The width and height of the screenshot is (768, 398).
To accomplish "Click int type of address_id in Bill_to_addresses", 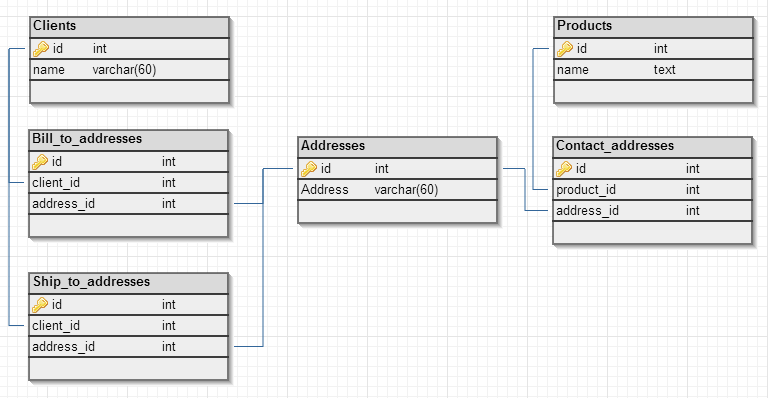I will point(168,204).
